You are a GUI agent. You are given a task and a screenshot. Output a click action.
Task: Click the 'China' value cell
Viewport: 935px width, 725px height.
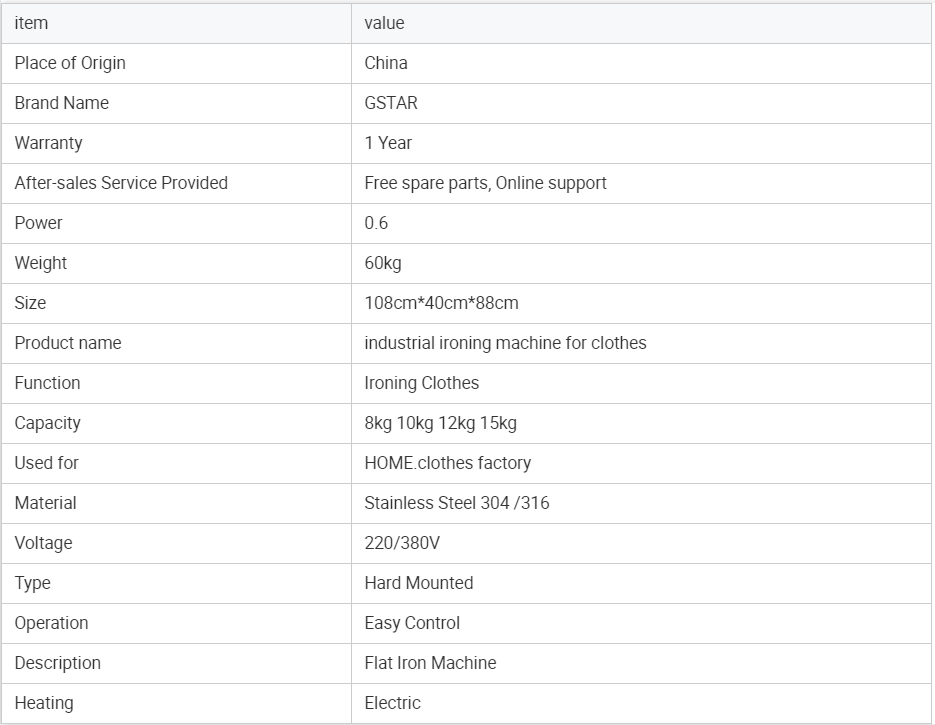641,63
